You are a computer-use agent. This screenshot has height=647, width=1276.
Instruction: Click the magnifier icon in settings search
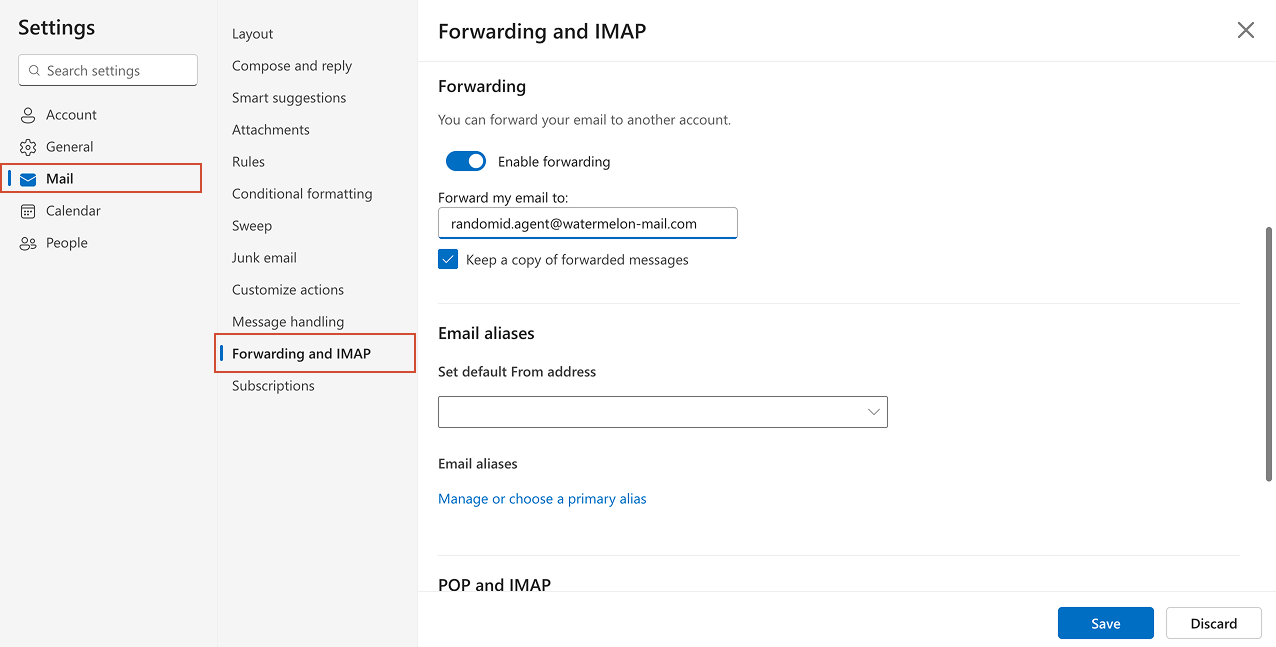tap(34, 70)
